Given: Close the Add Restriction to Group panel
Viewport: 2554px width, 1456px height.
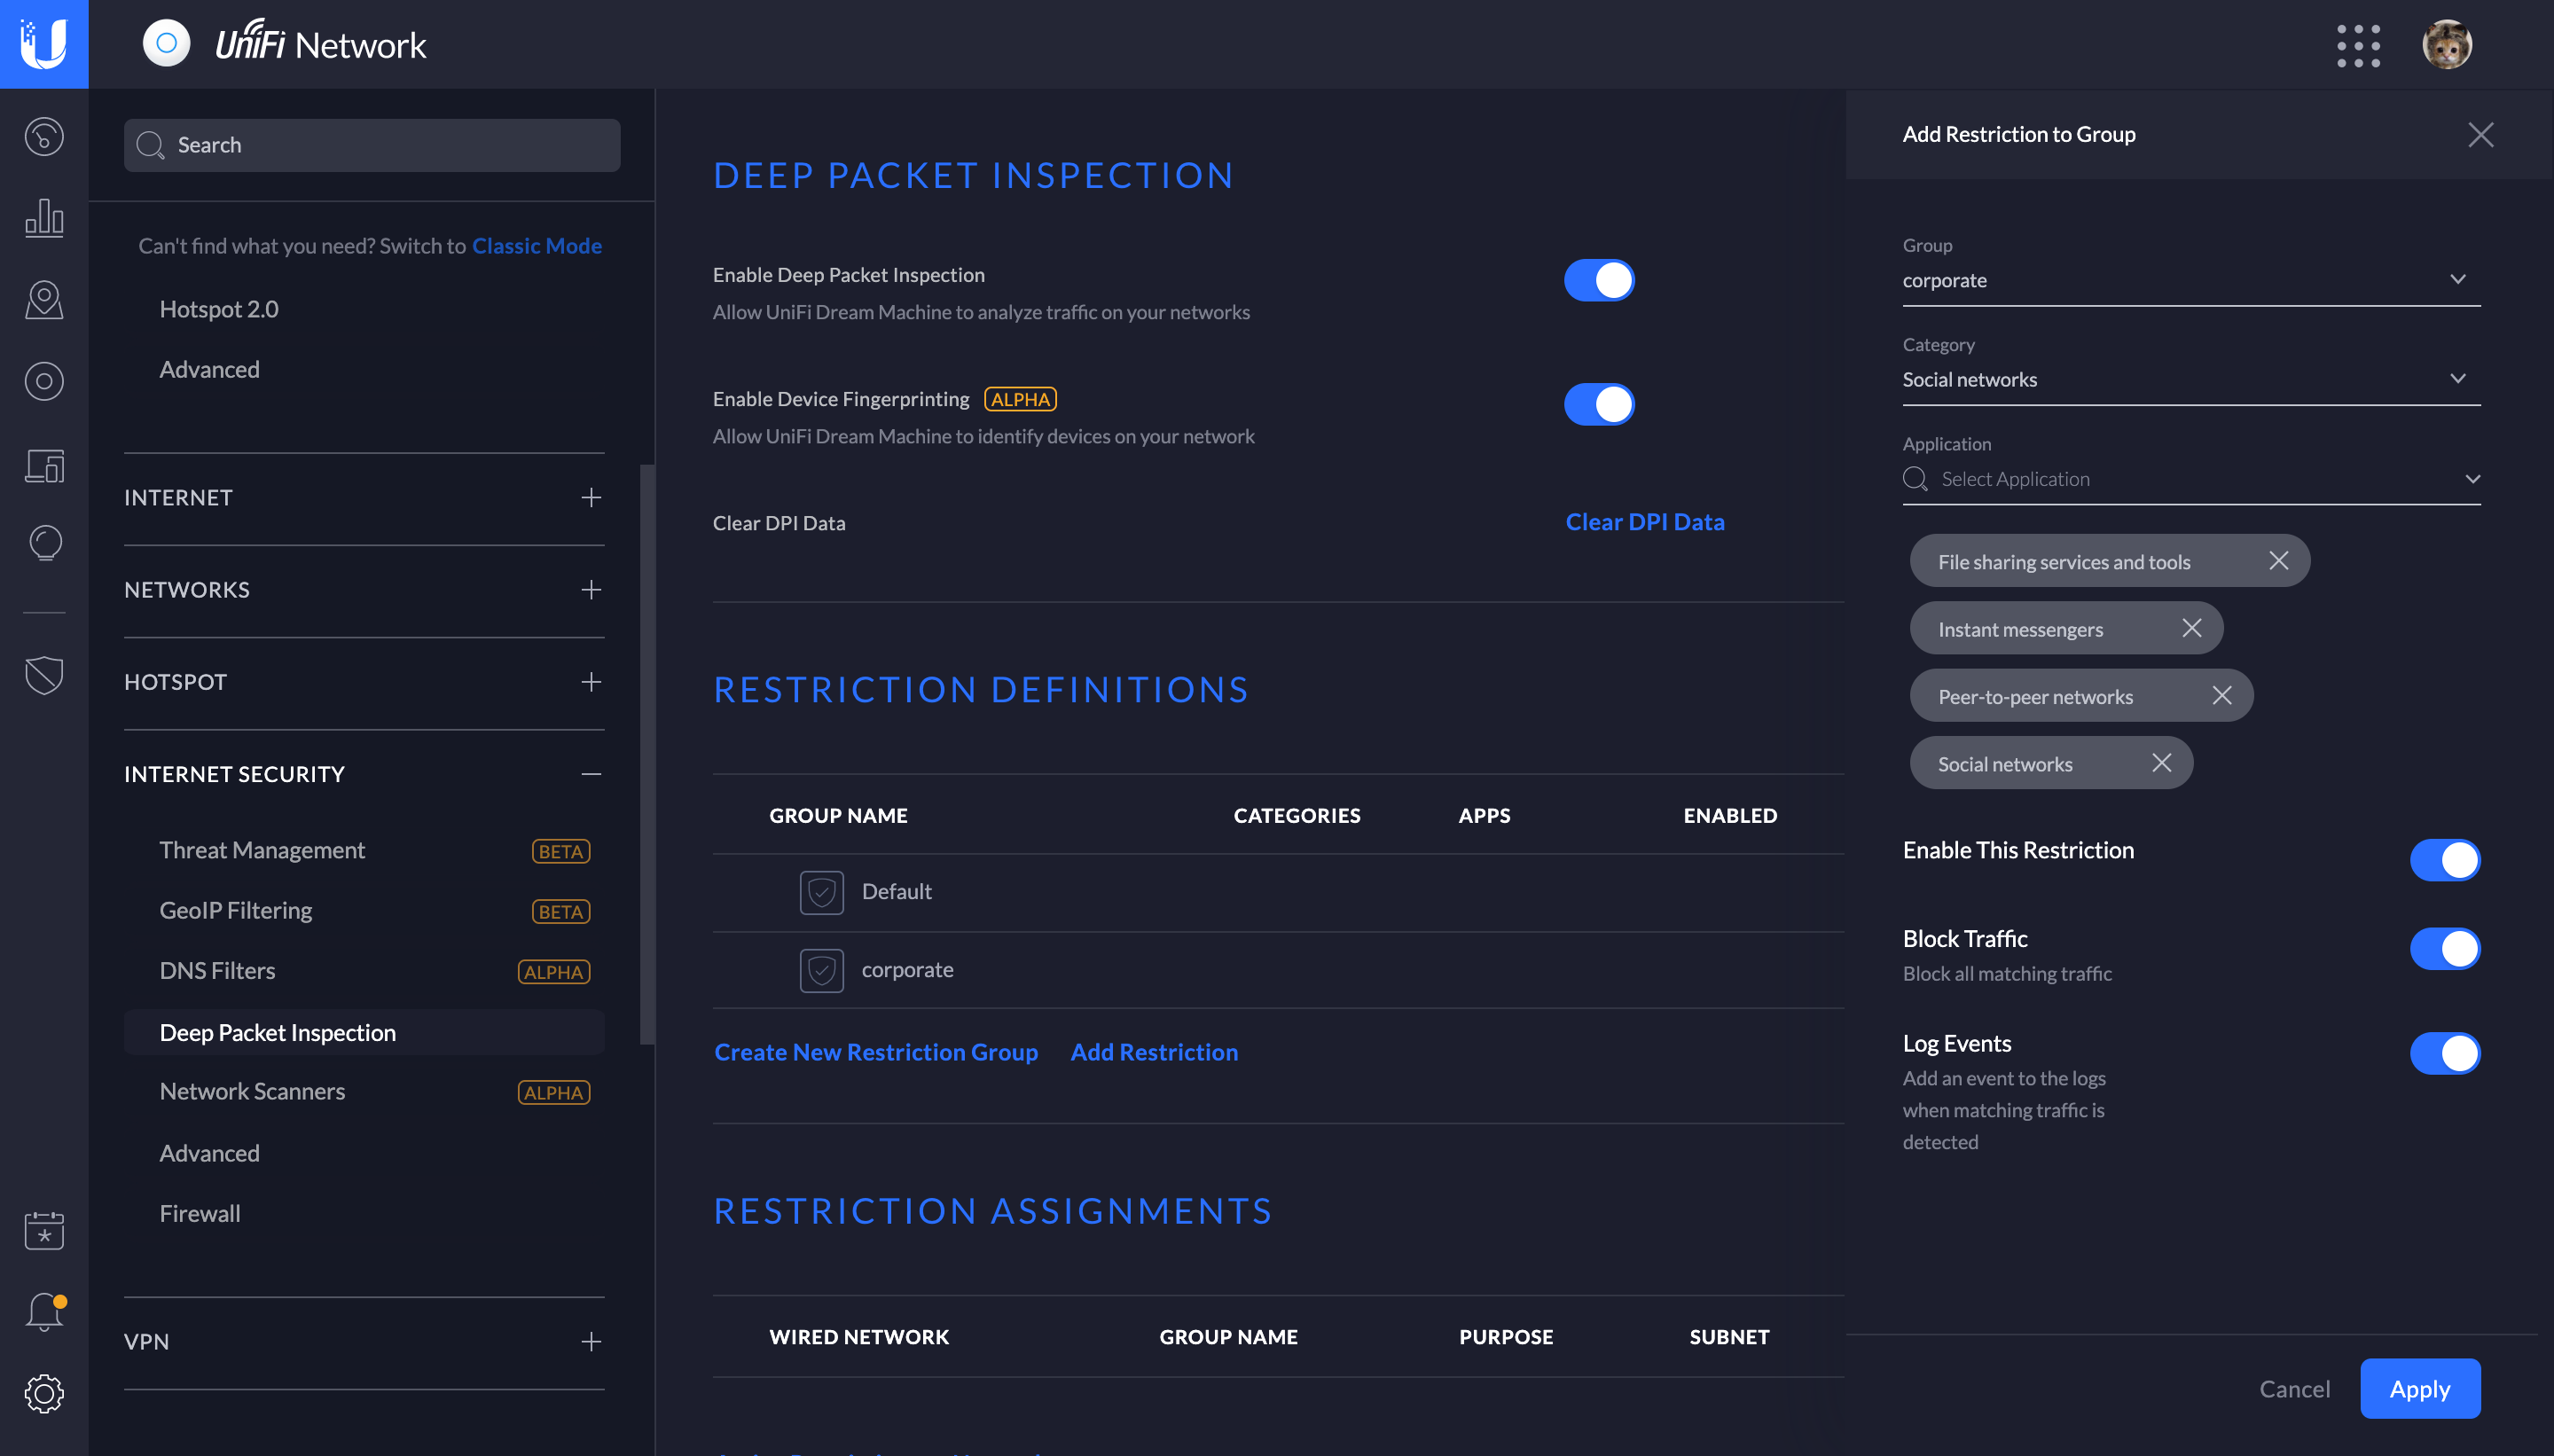Looking at the screenshot, I should point(2480,134).
